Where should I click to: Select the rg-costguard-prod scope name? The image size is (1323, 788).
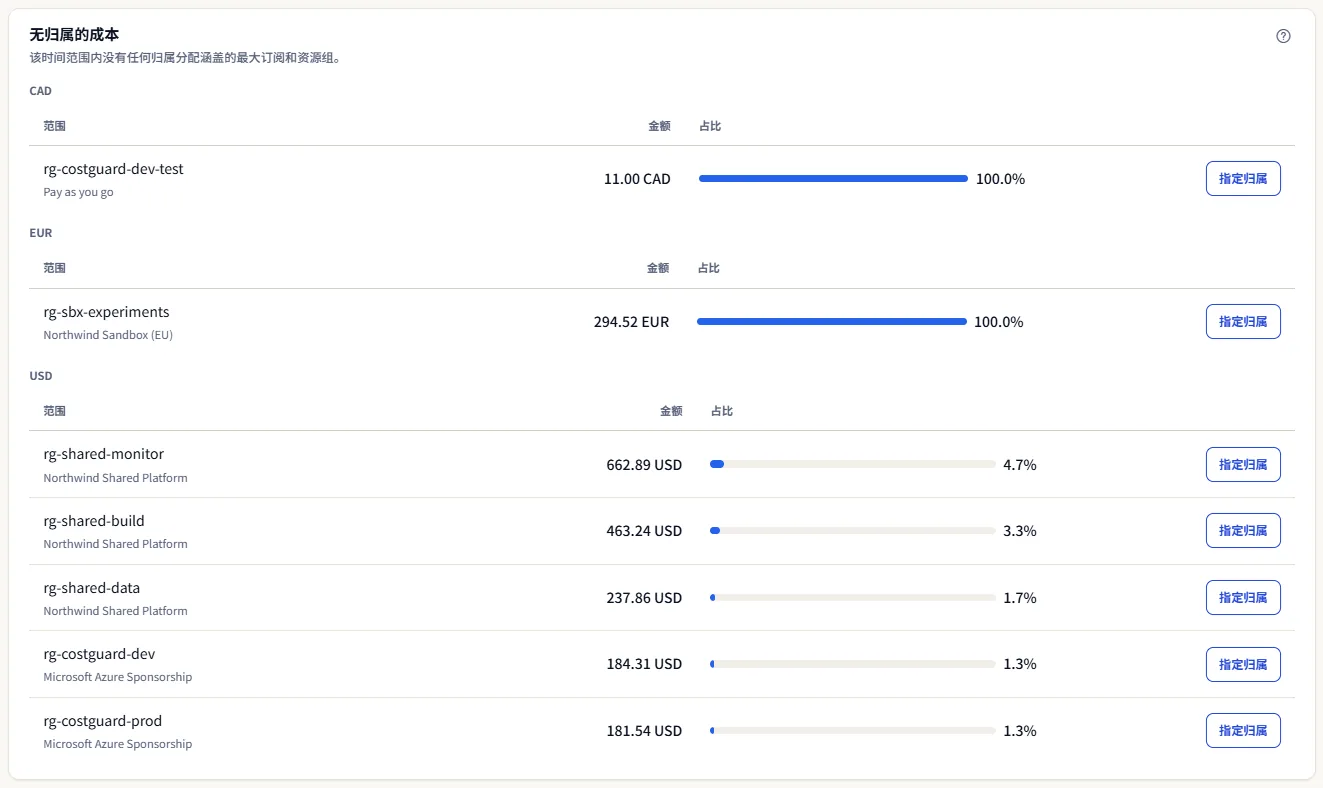pyautogui.click(x=103, y=721)
